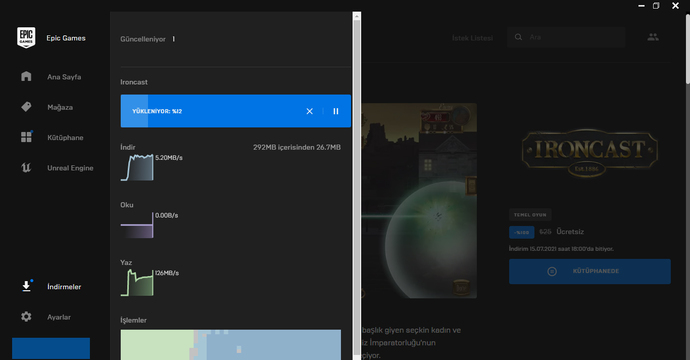690x360 pixels.
Task: Open the Ayarlar gear icon
Action: 26,317
